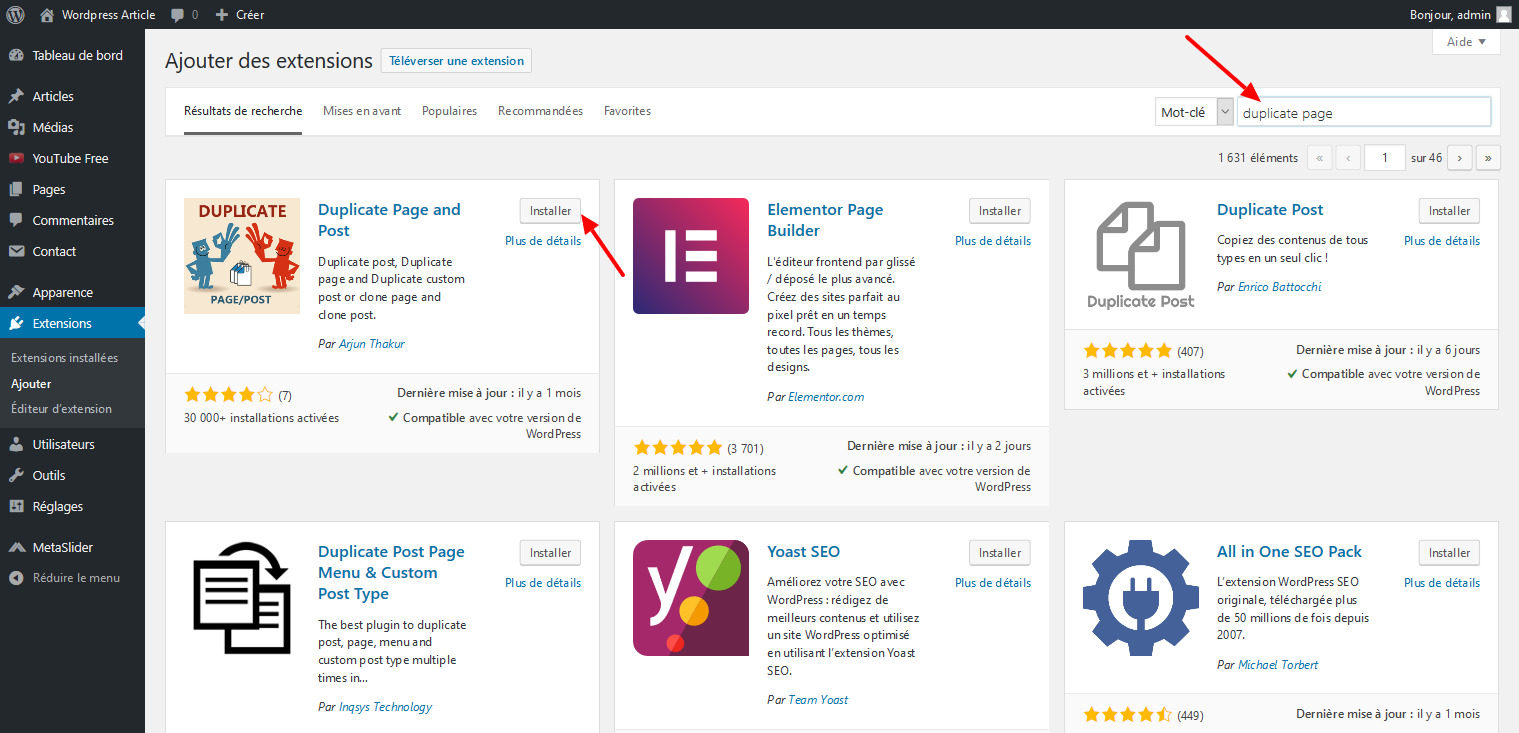Open author Arjun Thakur link

coord(370,343)
